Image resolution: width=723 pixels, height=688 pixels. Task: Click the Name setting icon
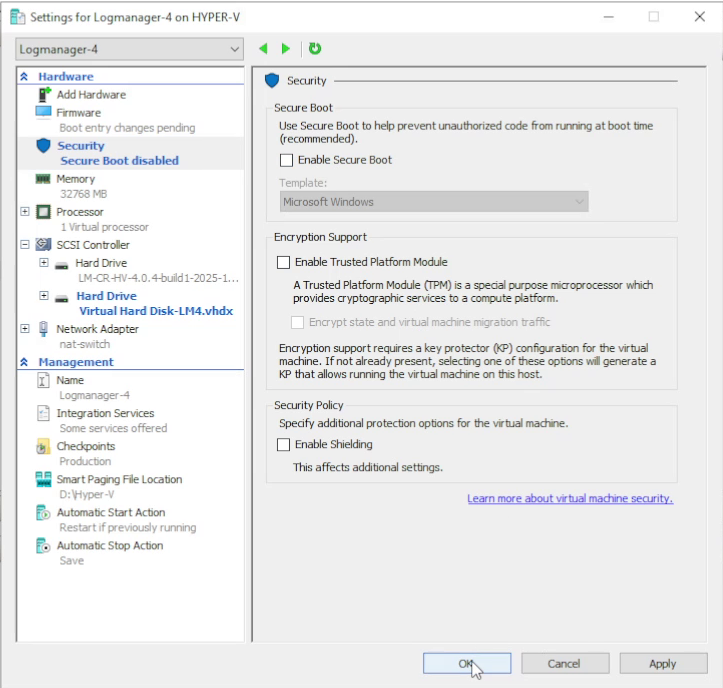pos(43,380)
